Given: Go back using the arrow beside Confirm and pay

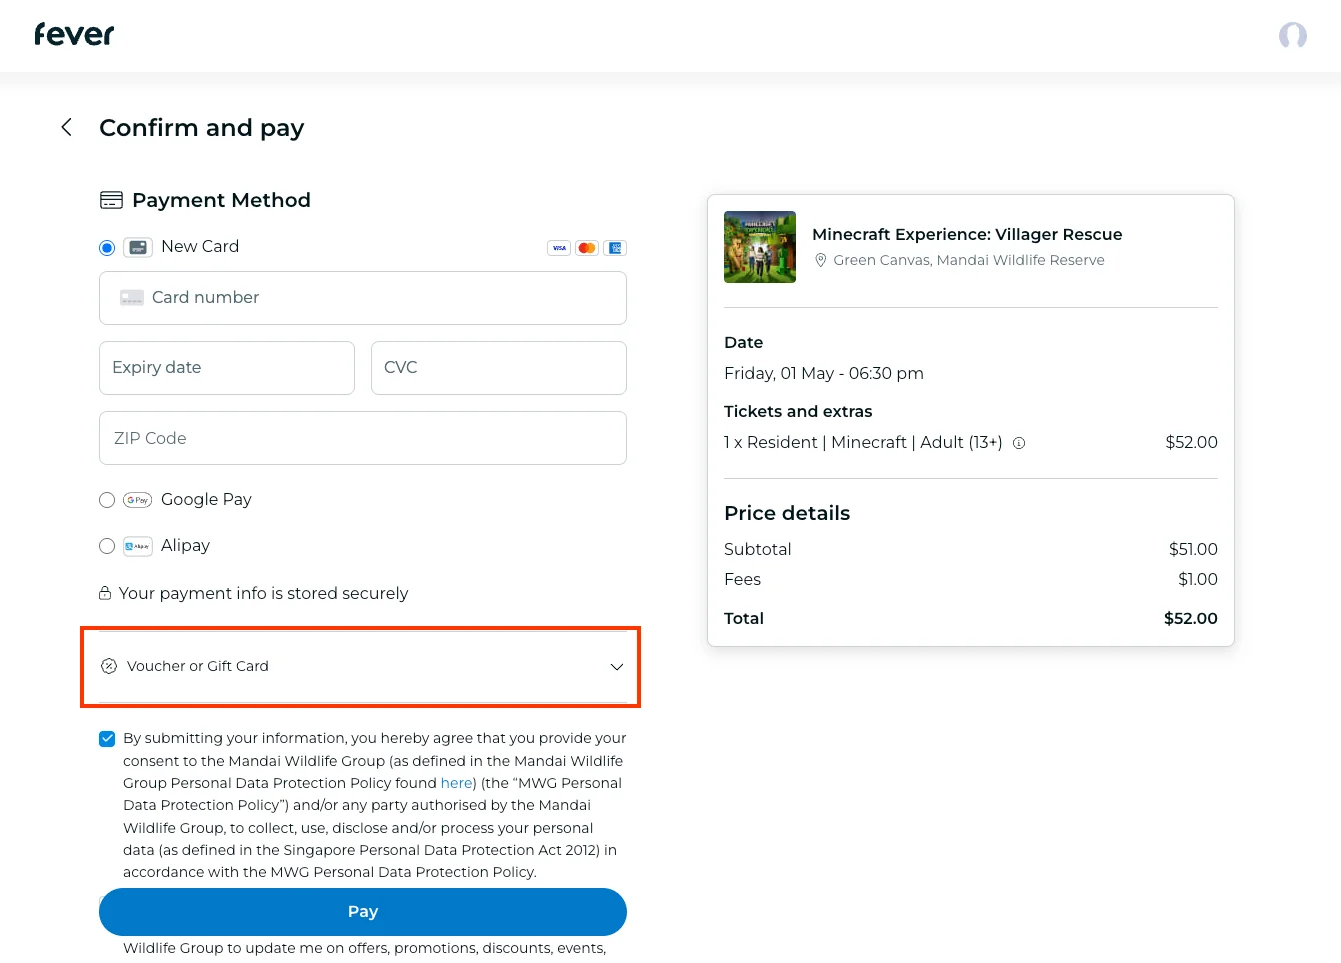Looking at the screenshot, I should (66, 127).
